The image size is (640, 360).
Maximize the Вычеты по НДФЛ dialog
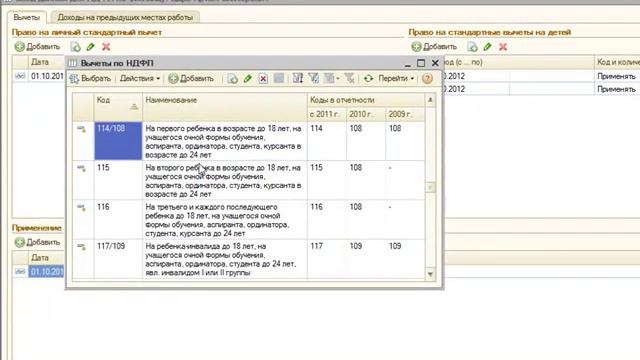pos(421,63)
